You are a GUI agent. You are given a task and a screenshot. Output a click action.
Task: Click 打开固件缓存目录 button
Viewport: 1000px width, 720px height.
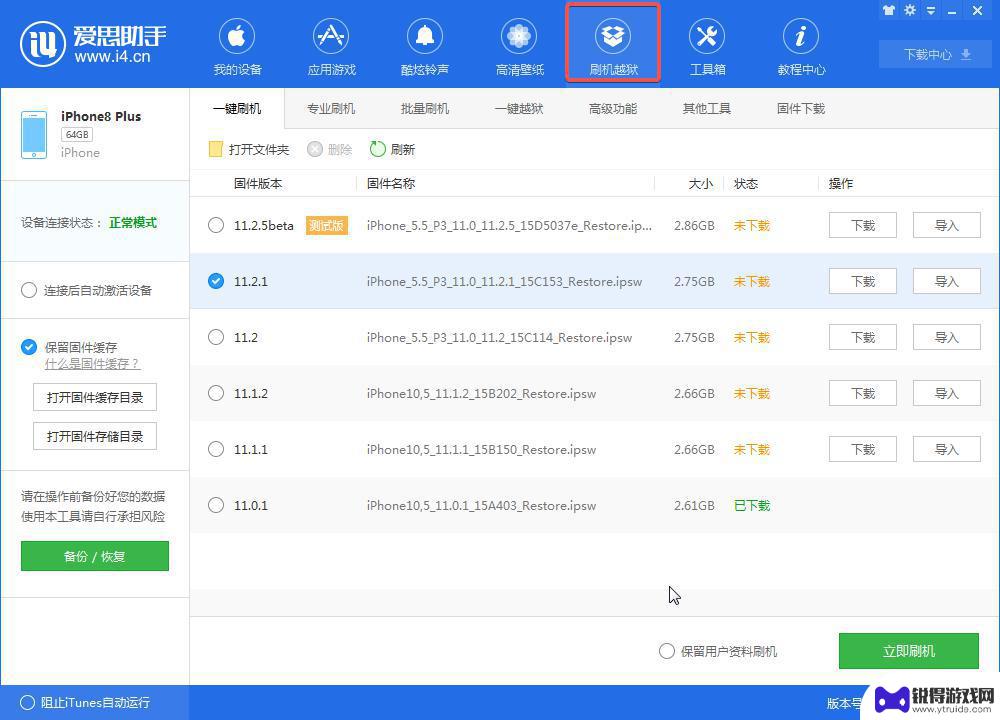[94, 397]
